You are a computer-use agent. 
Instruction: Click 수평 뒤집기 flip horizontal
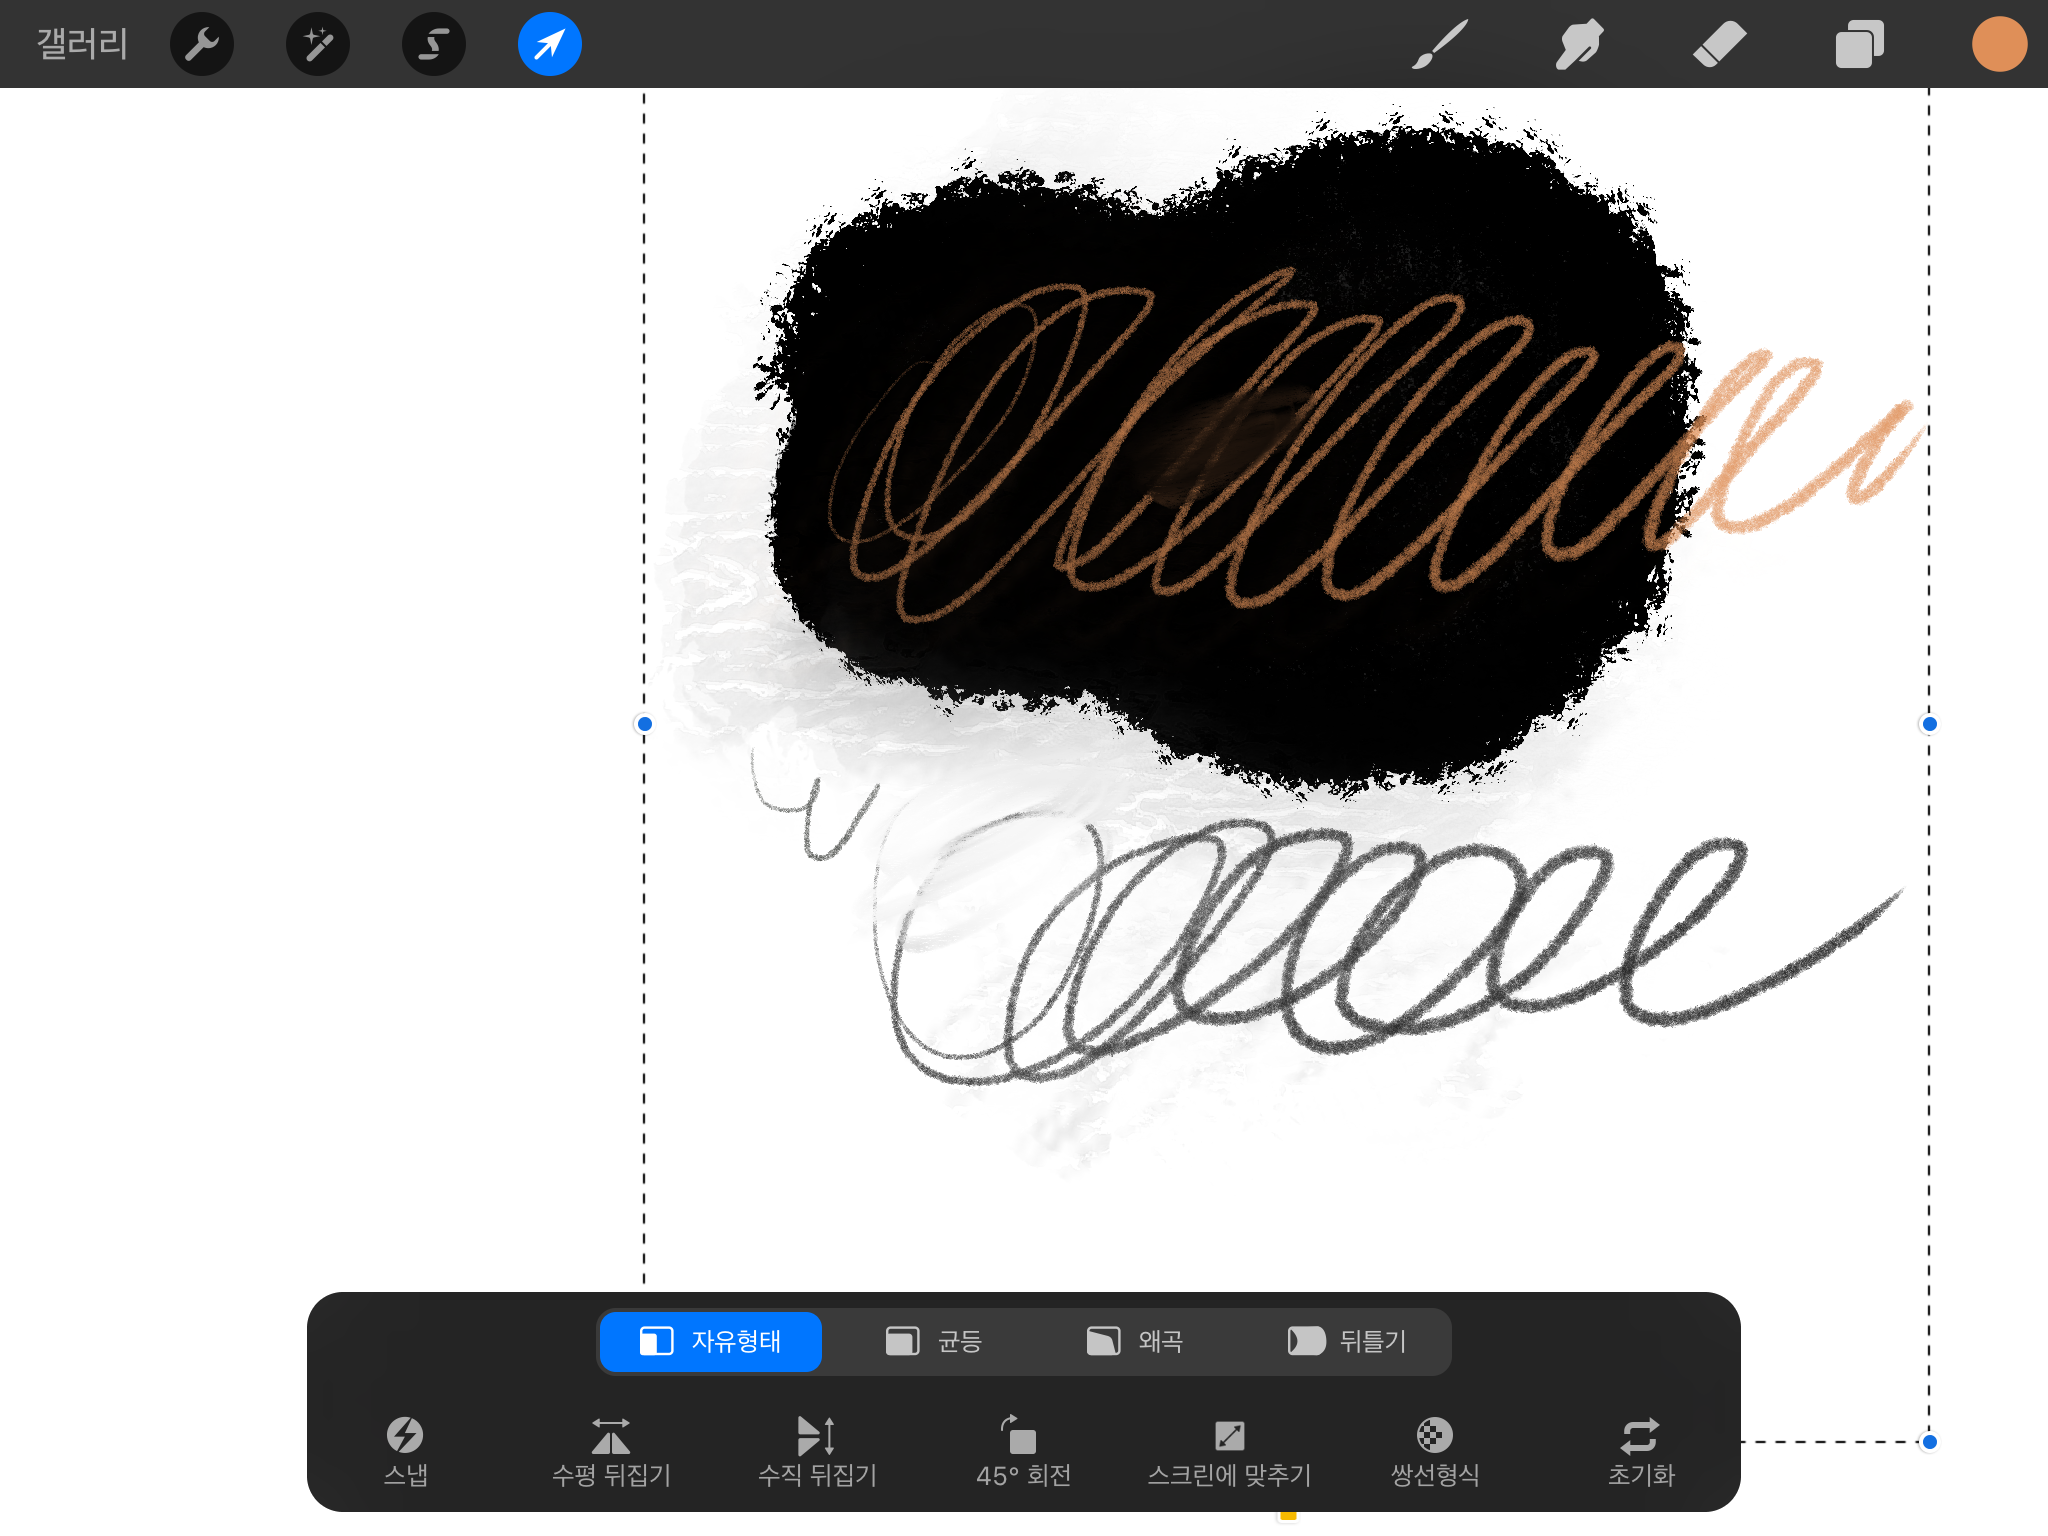(x=611, y=1450)
